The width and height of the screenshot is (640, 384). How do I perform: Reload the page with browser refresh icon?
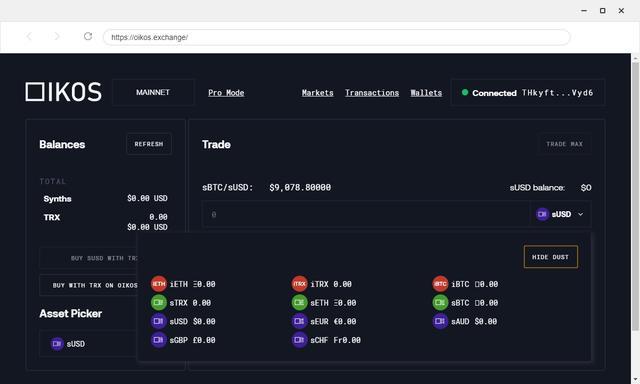tap(88, 36)
